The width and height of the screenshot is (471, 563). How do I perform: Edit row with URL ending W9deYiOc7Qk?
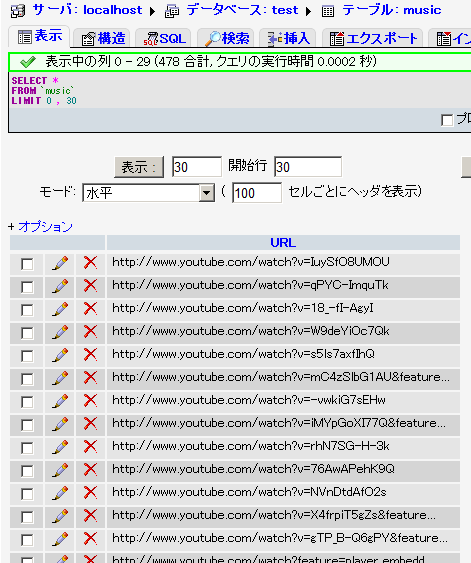point(60,332)
